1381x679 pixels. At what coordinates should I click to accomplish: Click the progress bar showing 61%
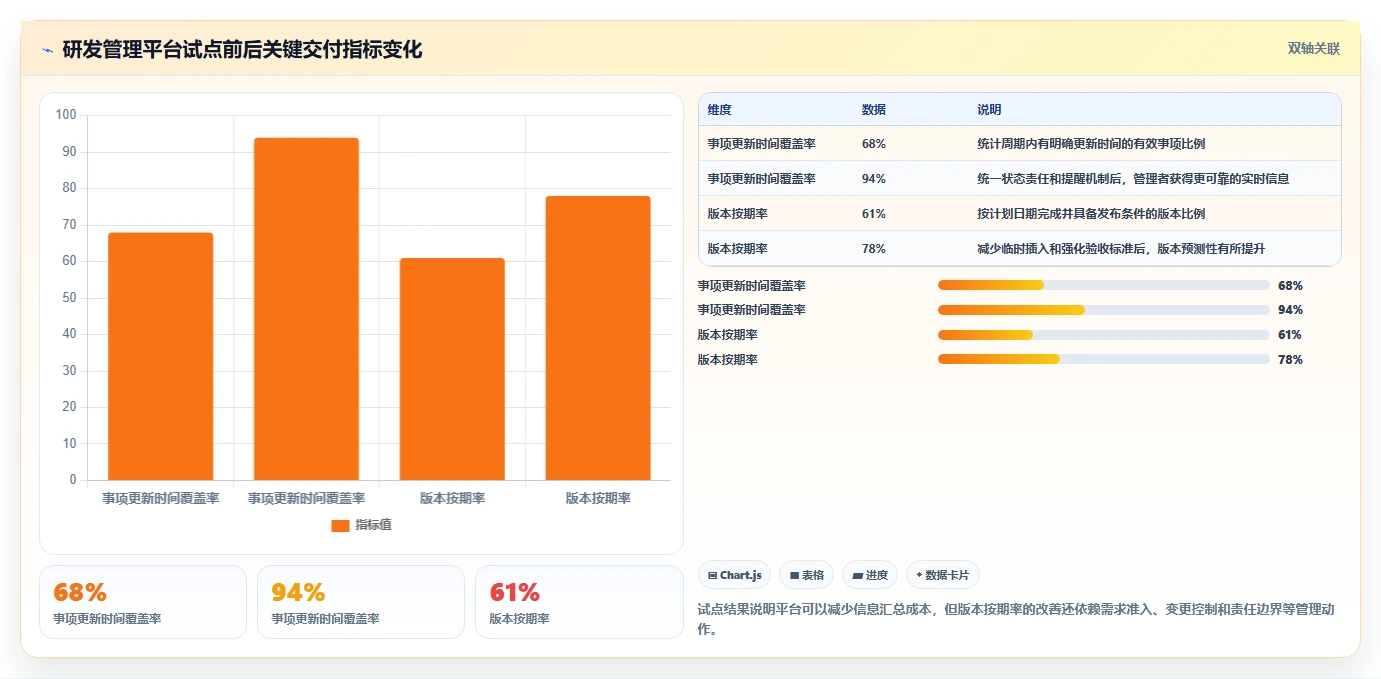[1104, 335]
